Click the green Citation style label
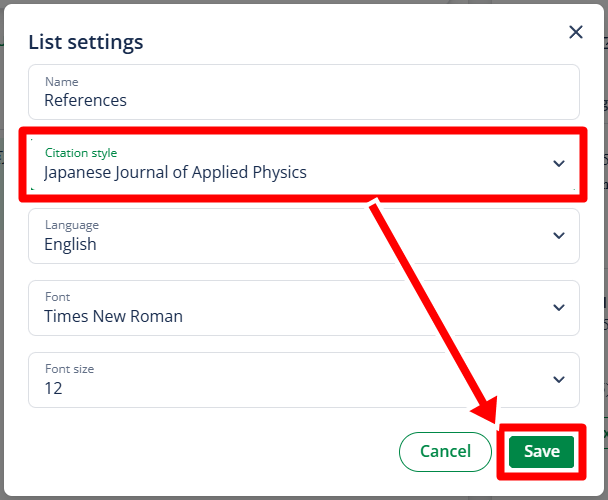 [81, 153]
